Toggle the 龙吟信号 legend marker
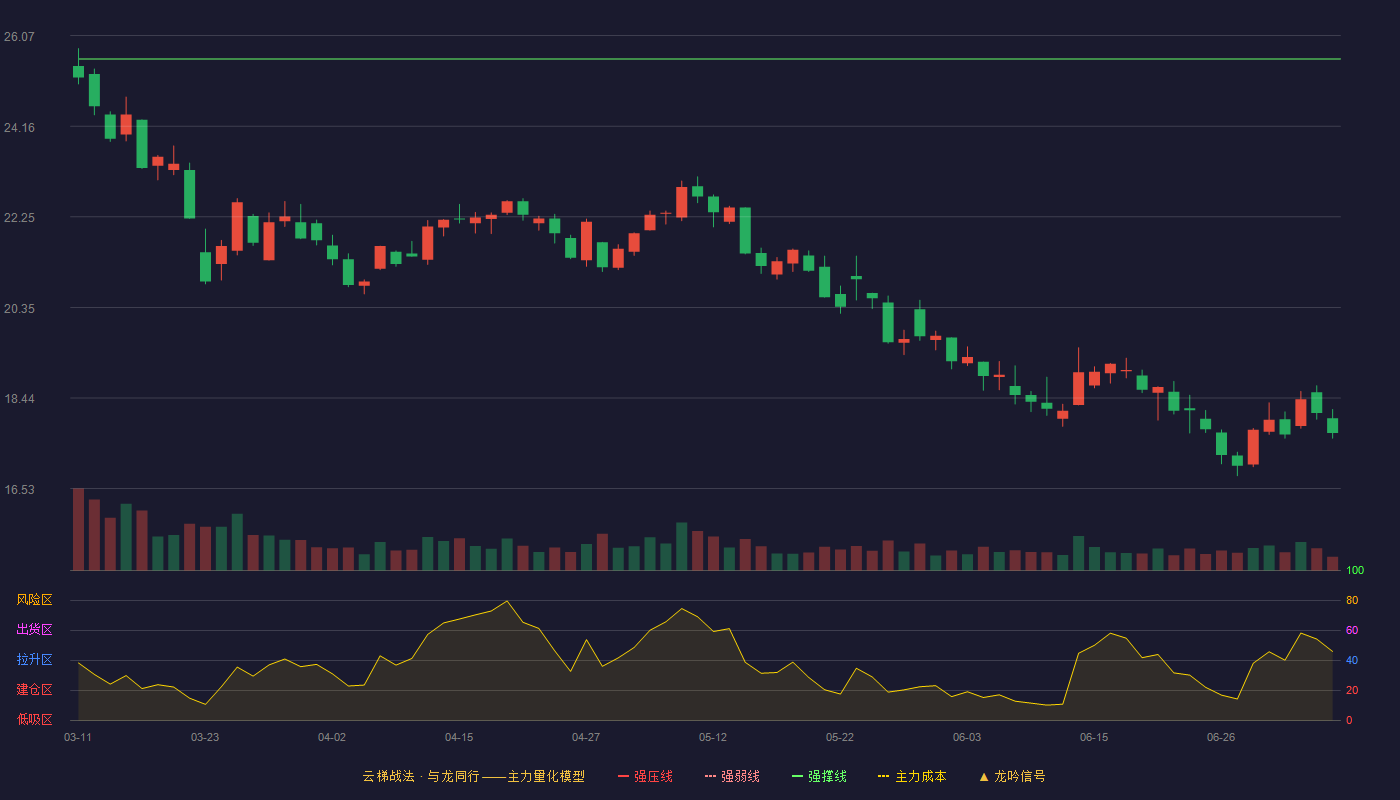 (x=1012, y=776)
